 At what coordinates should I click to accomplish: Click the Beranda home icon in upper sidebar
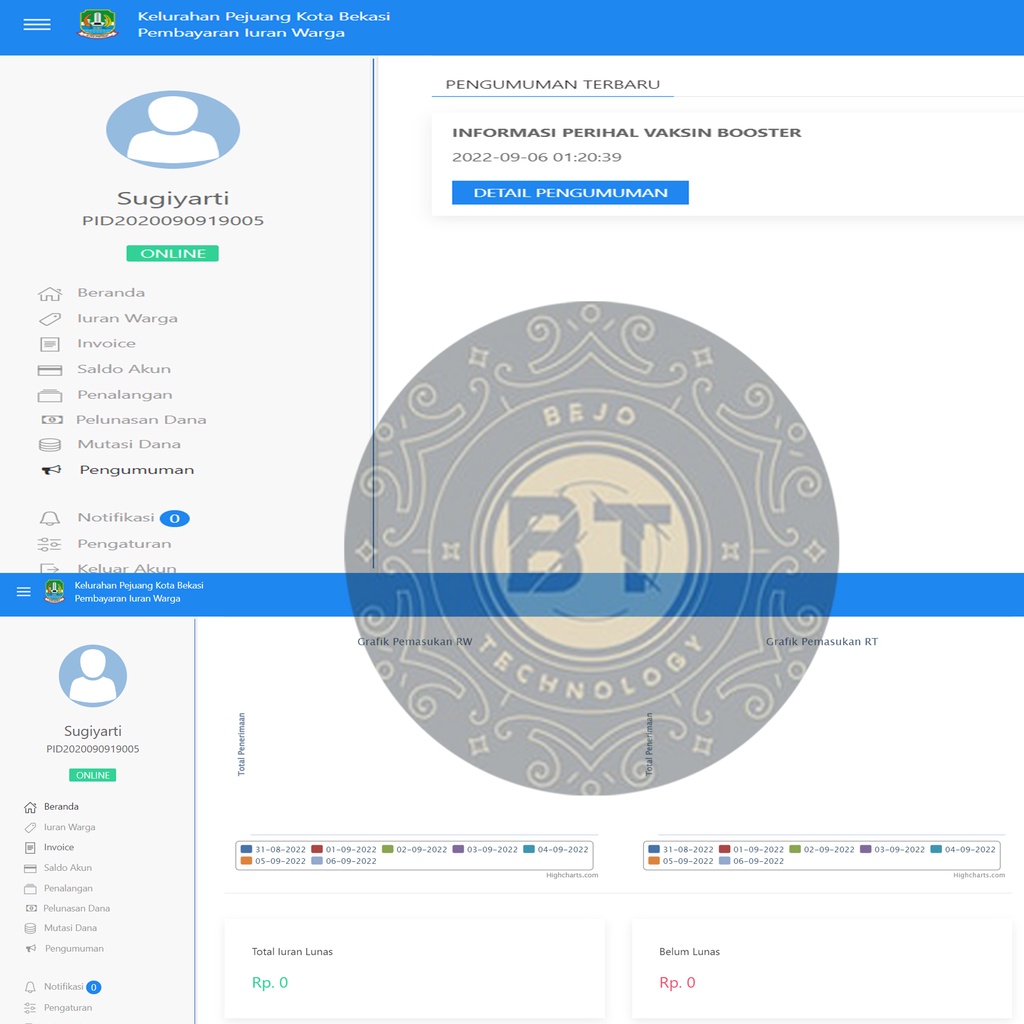(x=50, y=294)
